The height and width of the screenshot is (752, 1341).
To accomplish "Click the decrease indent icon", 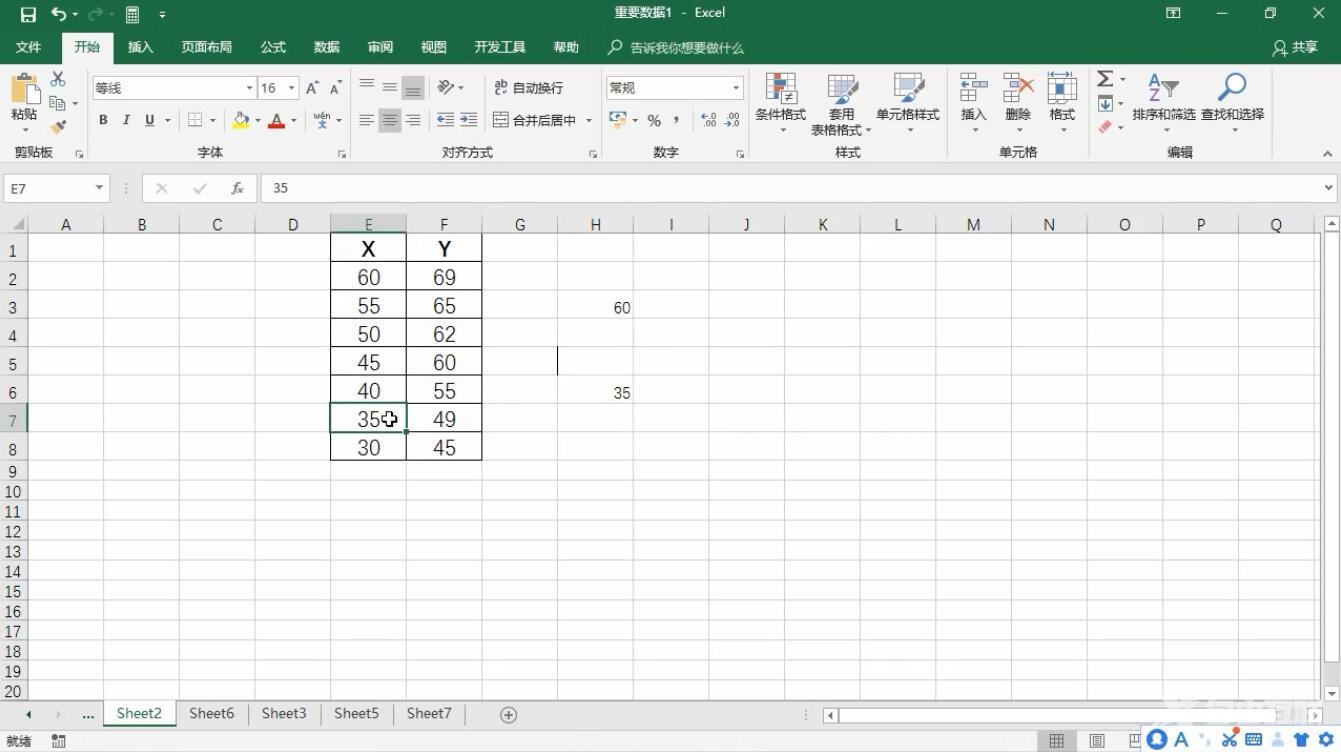I will coord(446,120).
